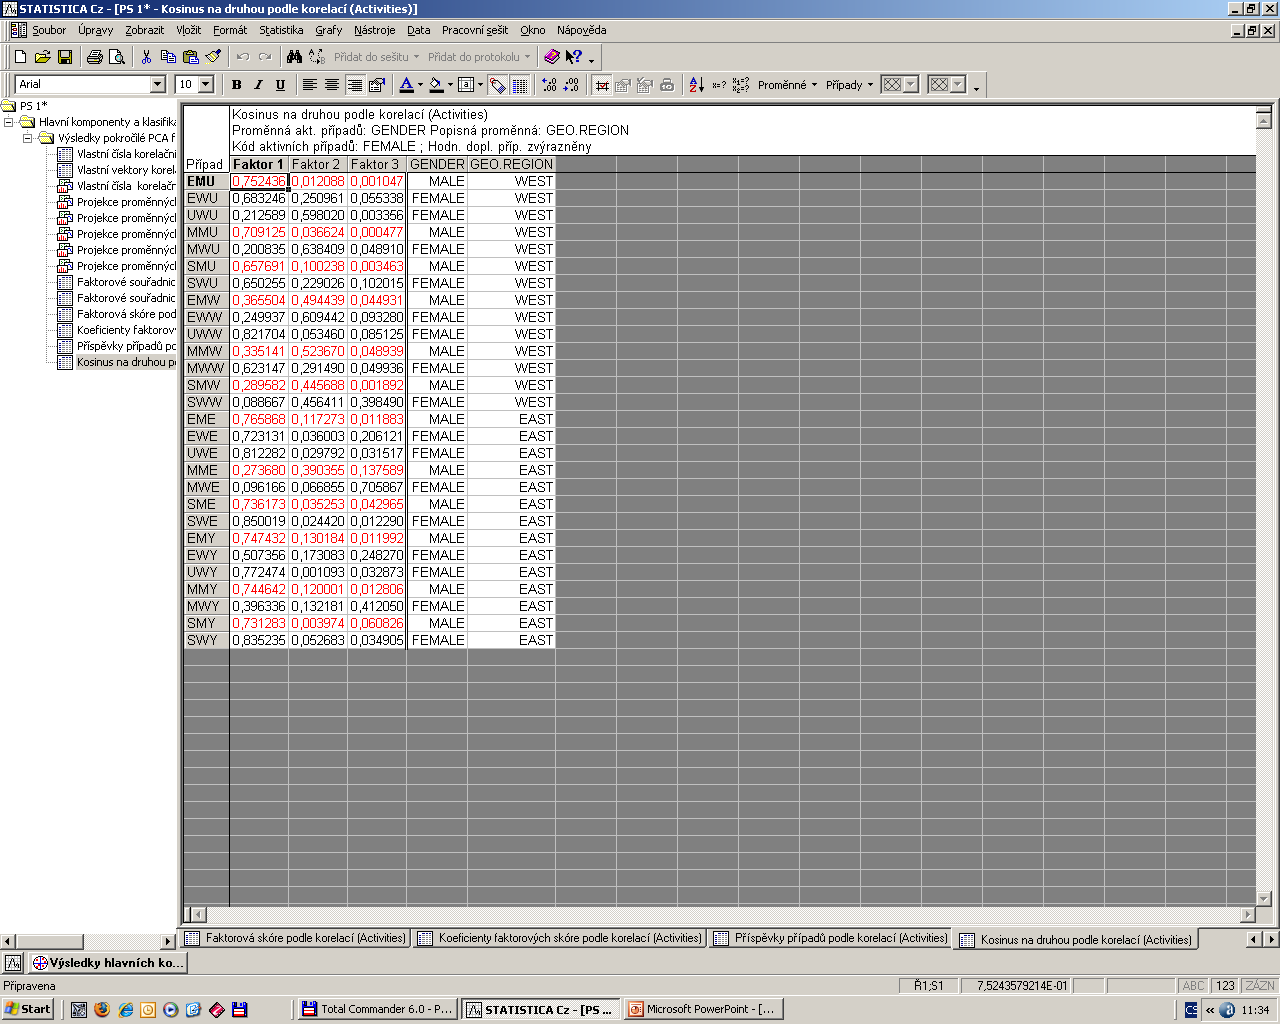Launch Firefox from the quick launch bar
Image resolution: width=1280 pixels, height=1024 pixels.
click(102, 1009)
